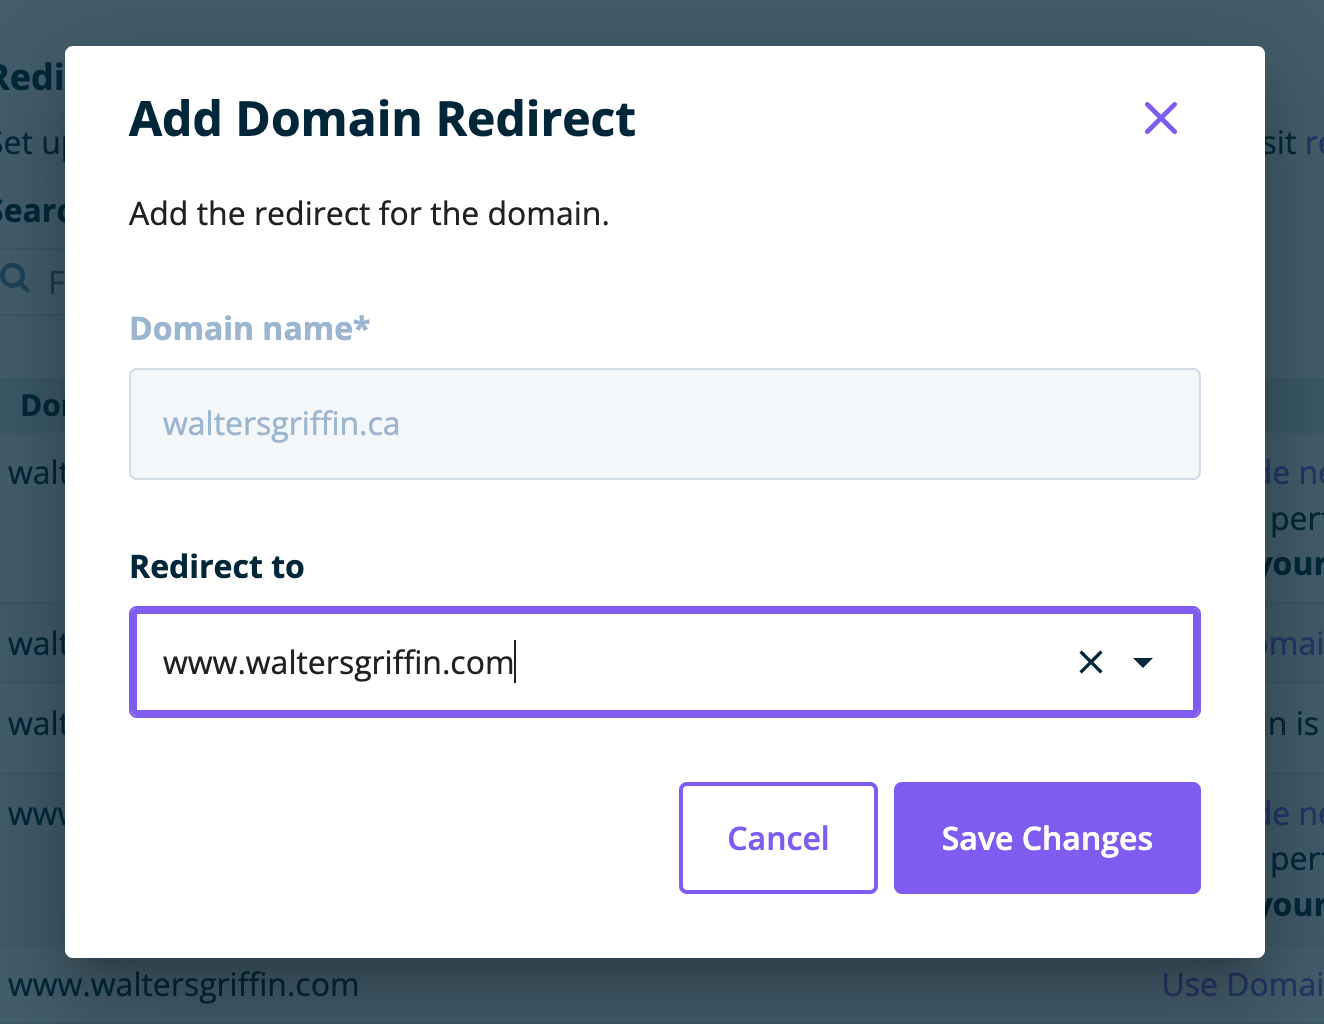This screenshot has width=1324, height=1024.
Task: Click the Use Domain link in background
Action: 1243,985
